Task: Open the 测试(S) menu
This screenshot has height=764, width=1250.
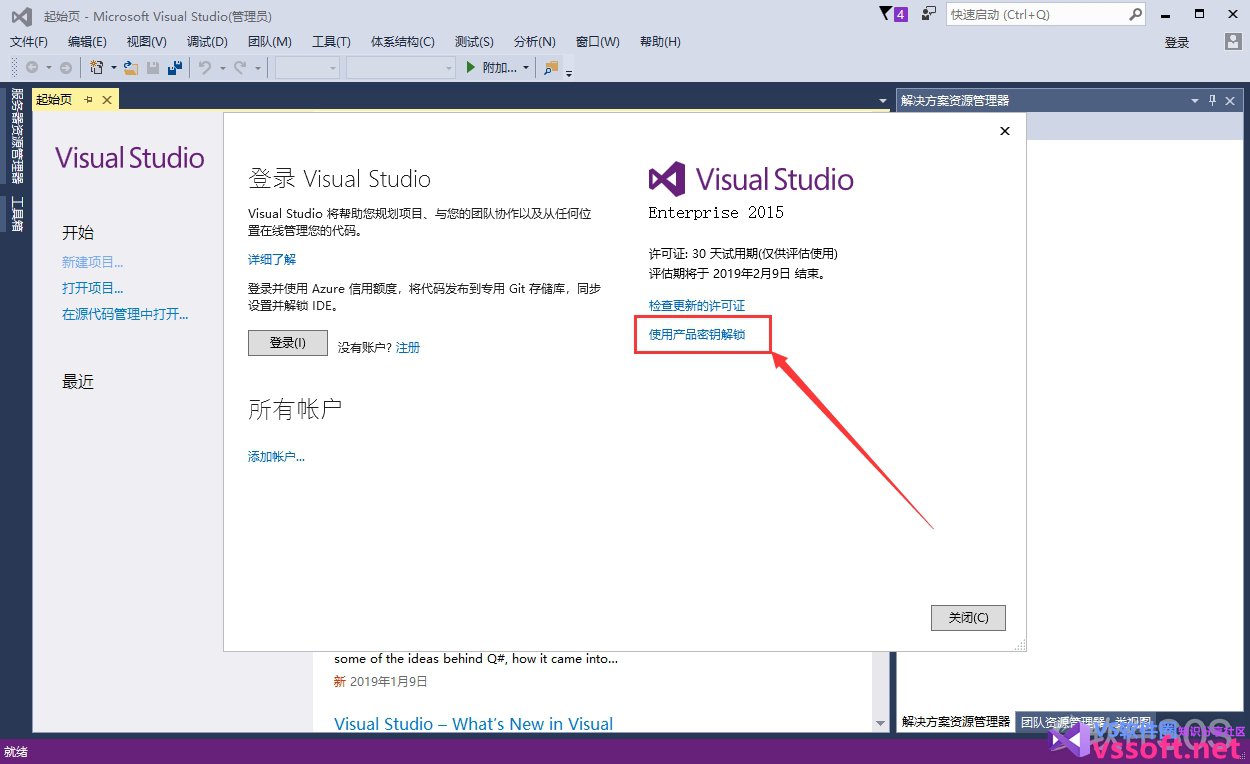Action: point(474,42)
